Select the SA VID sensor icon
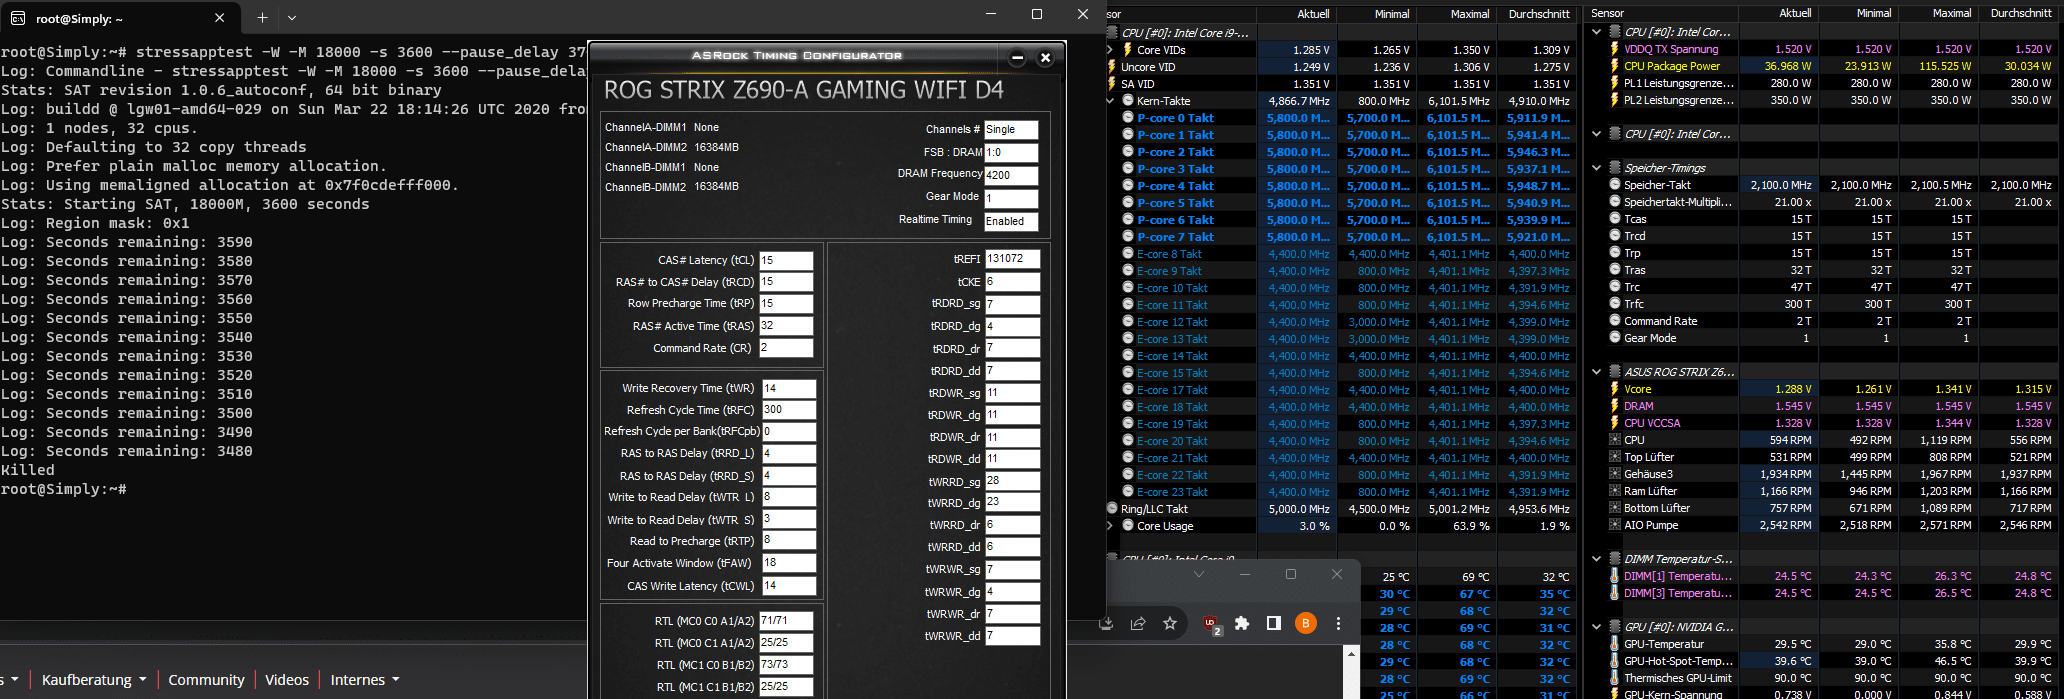Viewport: 2064px width, 699px height. tap(1112, 84)
